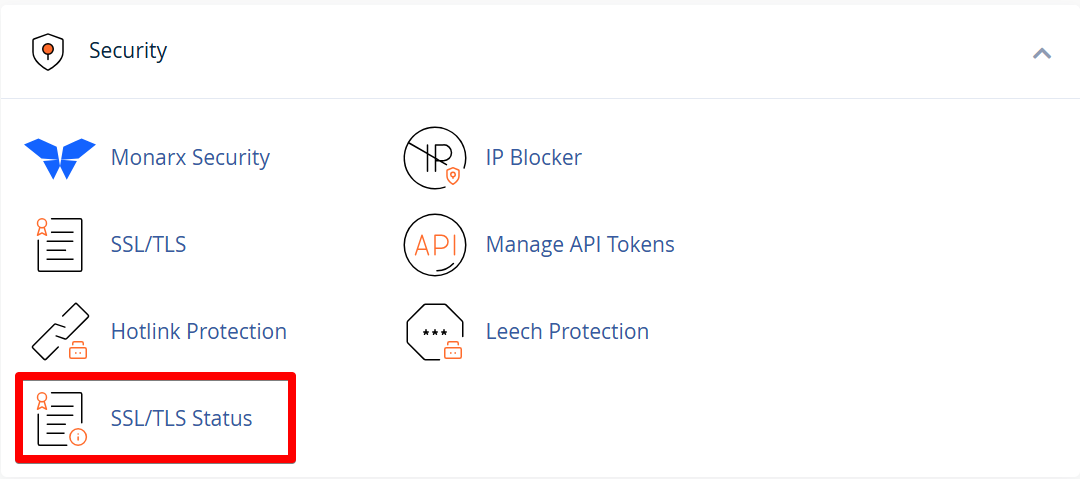This screenshot has height=479, width=1080.
Task: Click the SSL/TLS certificate document icon
Action: click(x=59, y=245)
